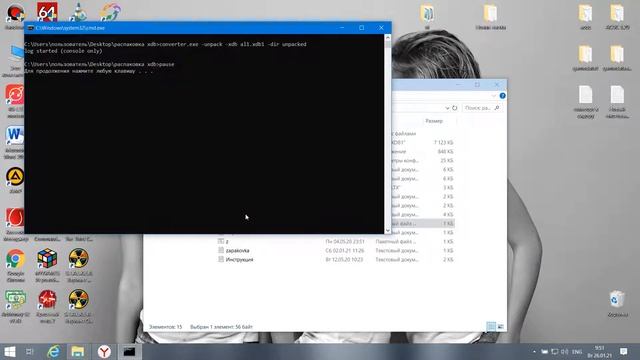Select the 25 КБ file row

pos(423,160)
